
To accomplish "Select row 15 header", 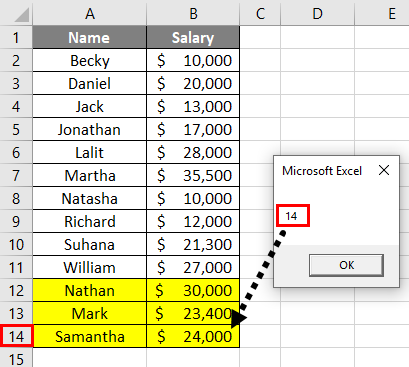I will point(16,358).
